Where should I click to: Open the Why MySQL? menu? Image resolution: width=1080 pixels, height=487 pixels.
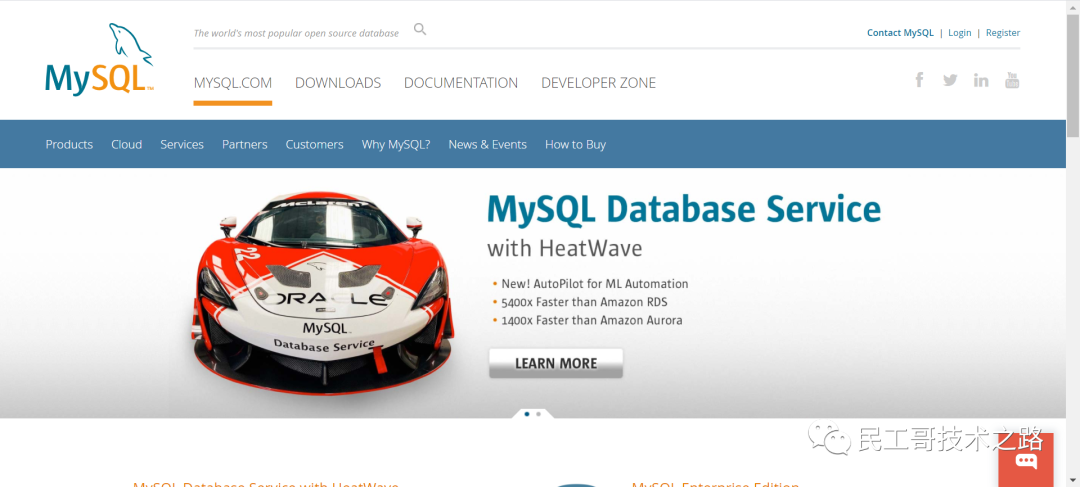396,145
